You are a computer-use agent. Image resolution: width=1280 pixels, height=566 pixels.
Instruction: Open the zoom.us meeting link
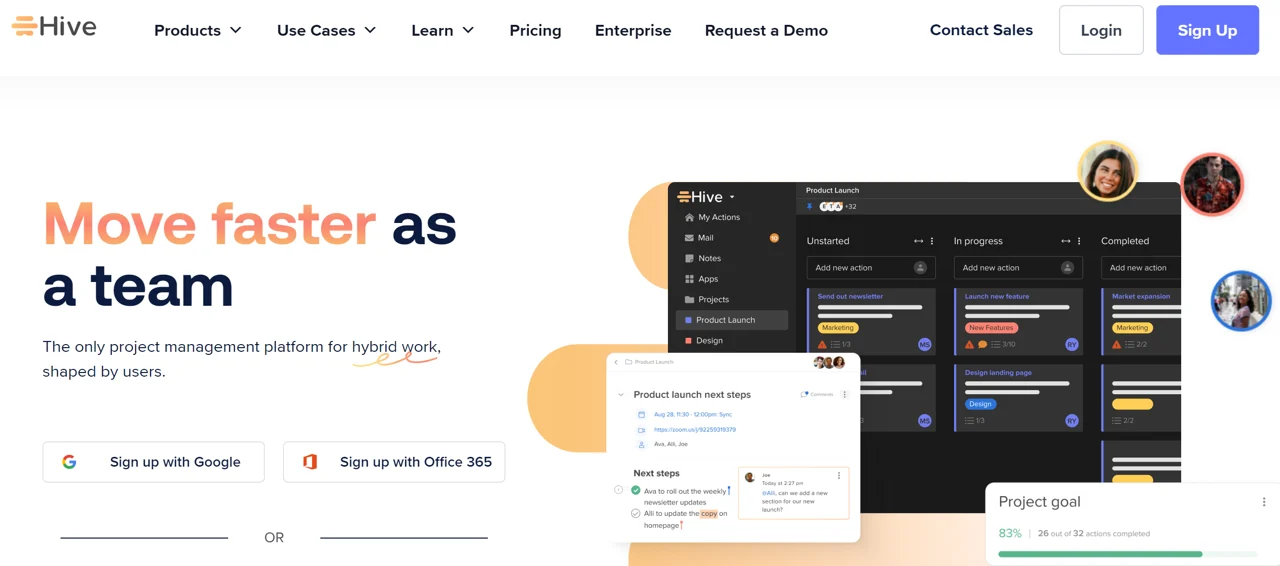[x=695, y=430]
